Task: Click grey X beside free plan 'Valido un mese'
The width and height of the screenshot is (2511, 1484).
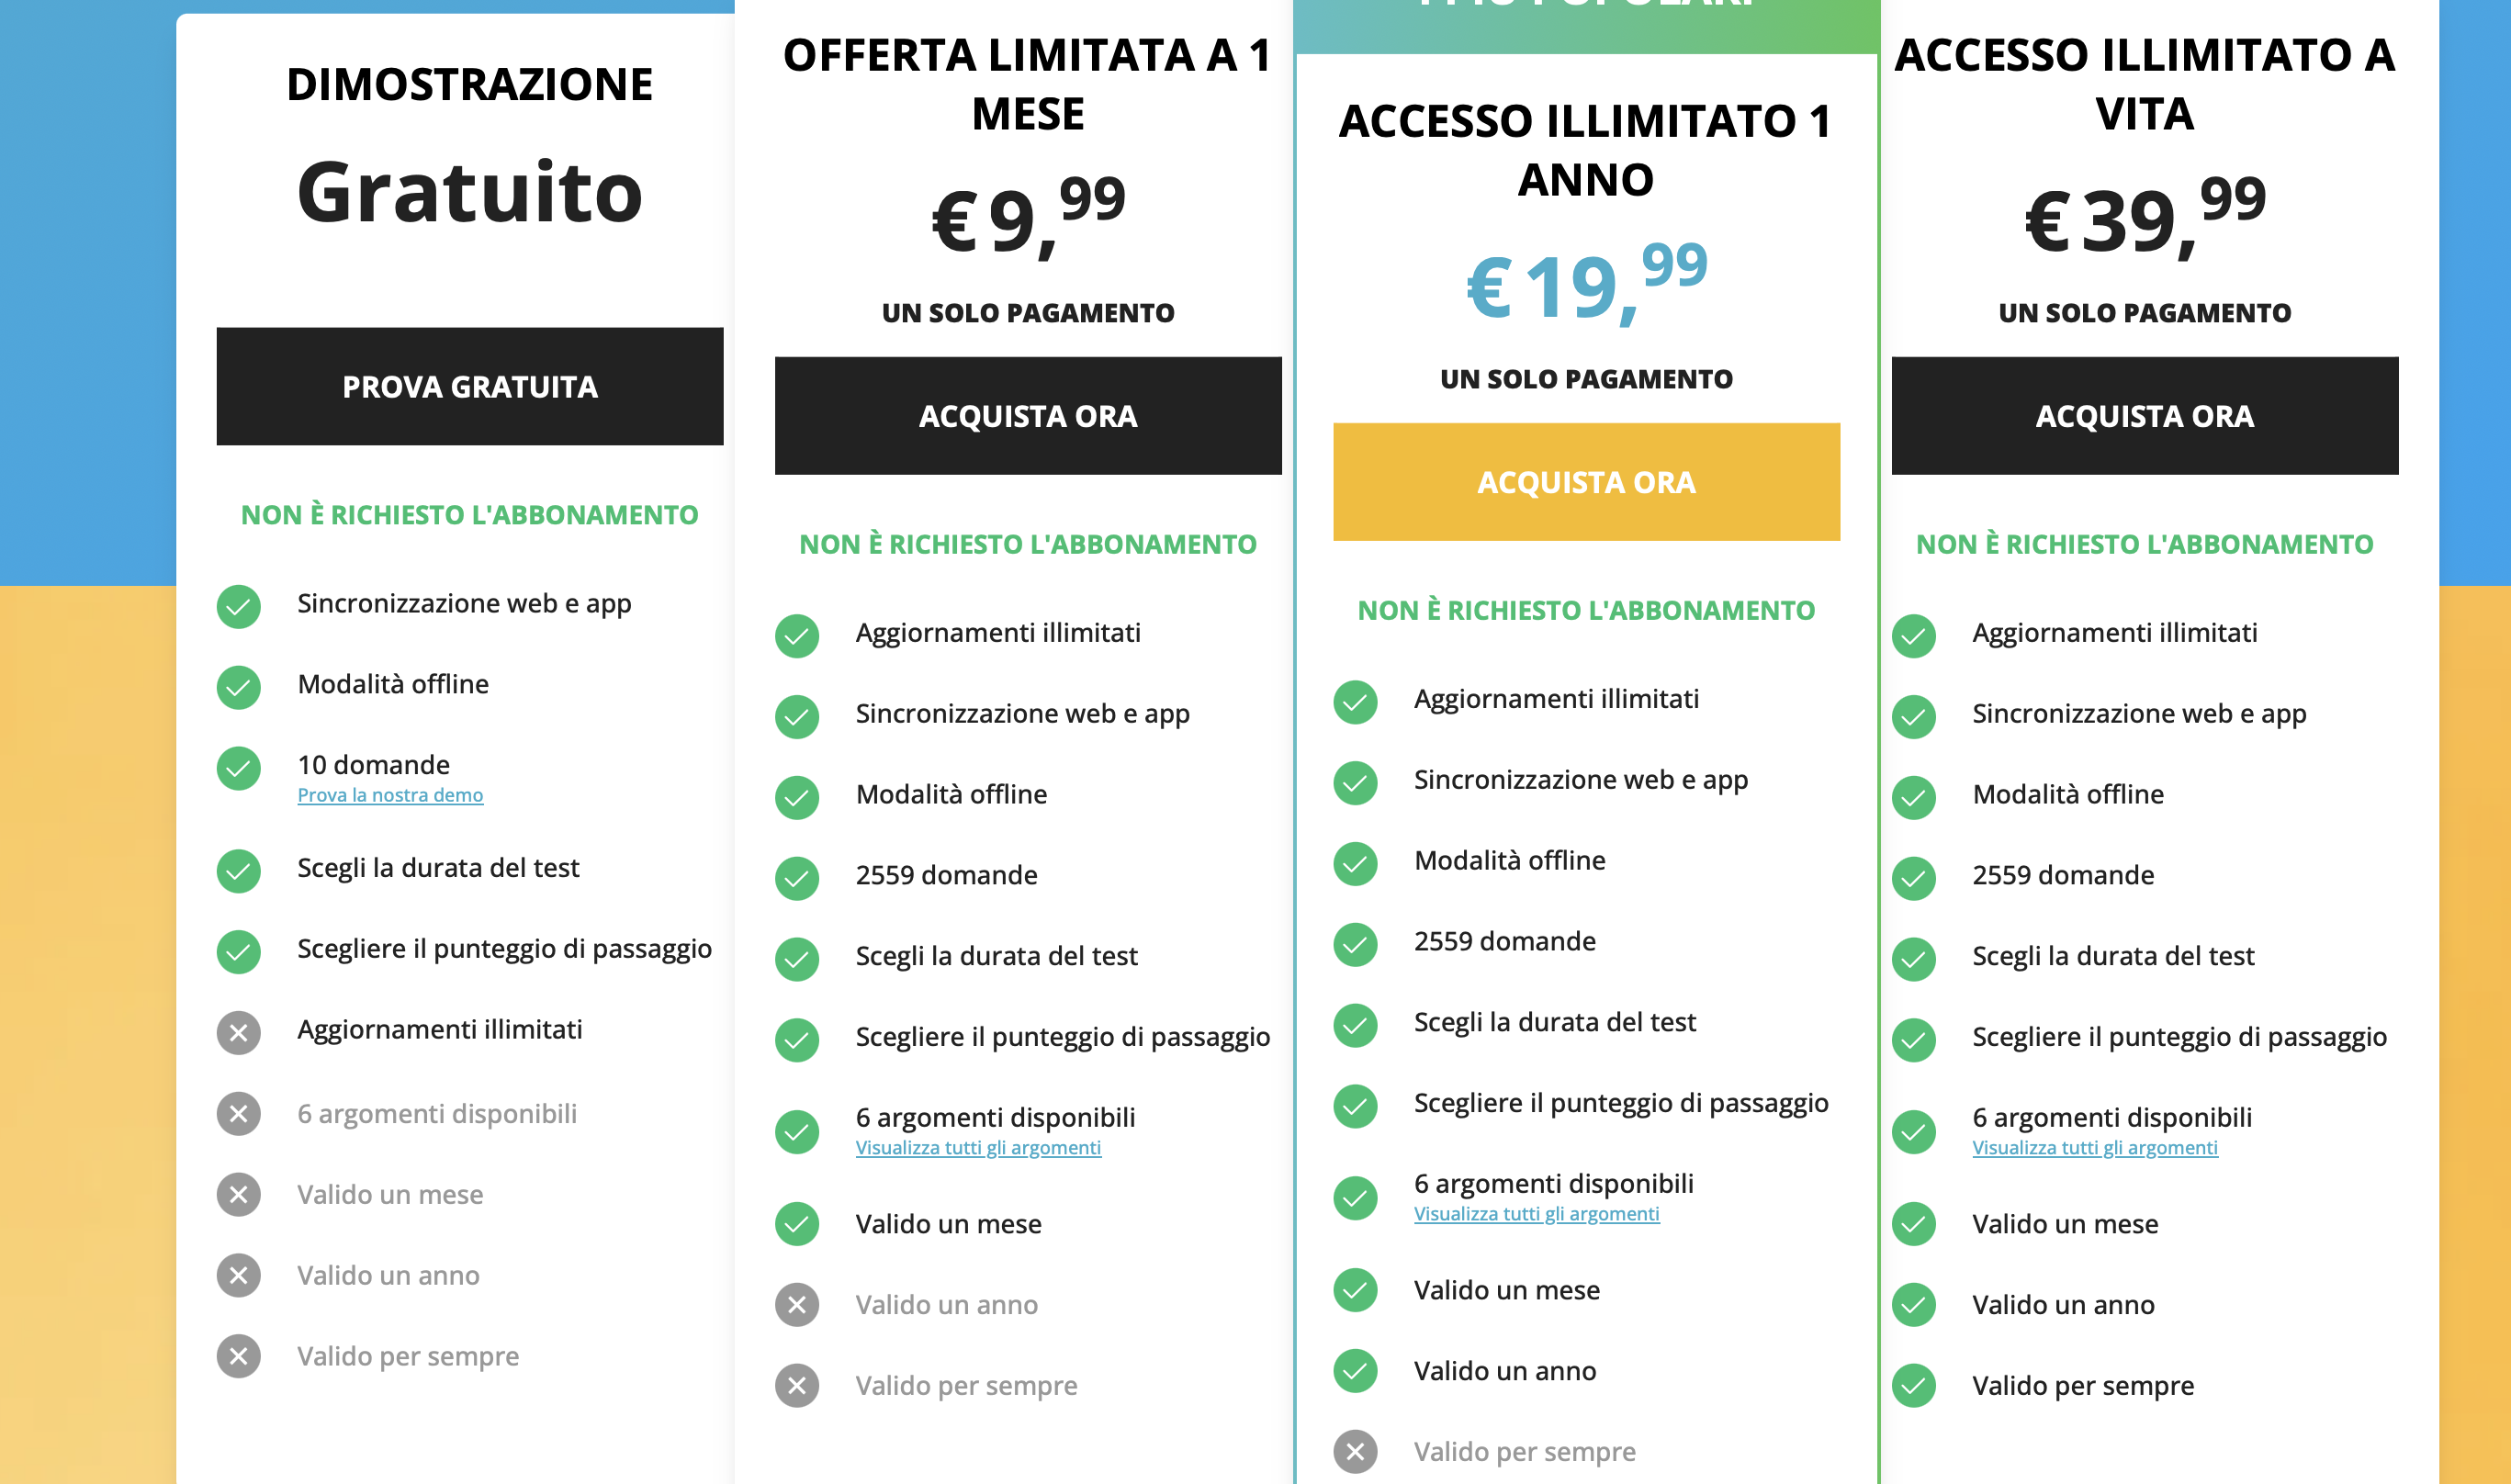Action: pyautogui.click(x=239, y=1194)
